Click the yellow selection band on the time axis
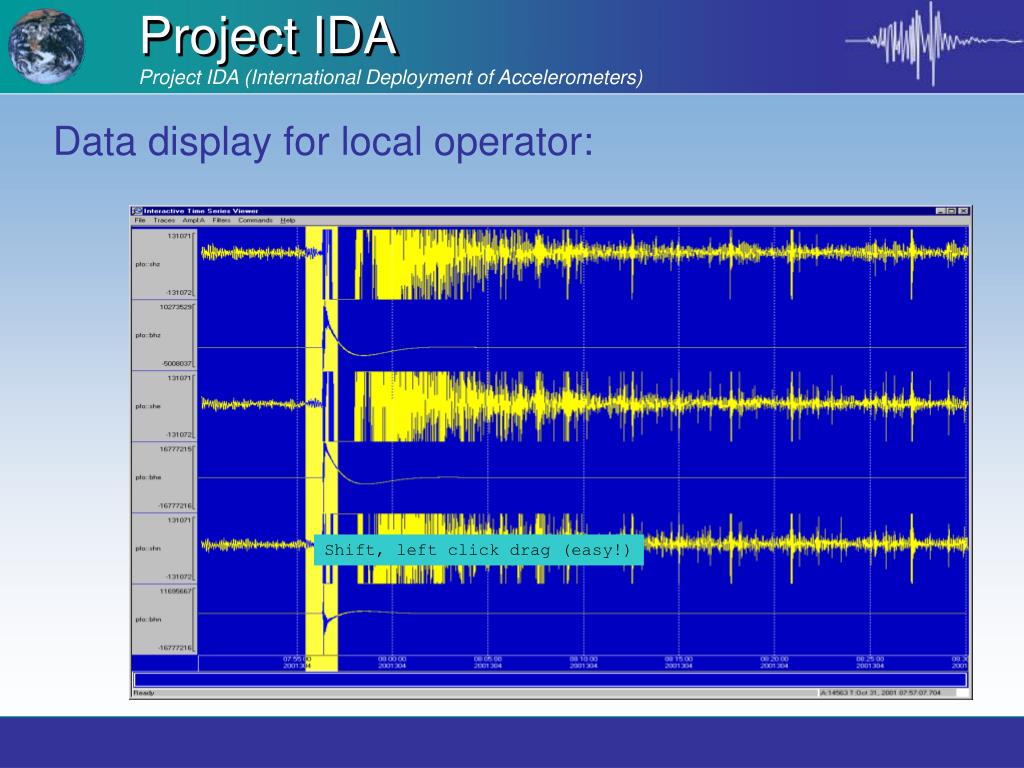1024x768 pixels. (321, 662)
